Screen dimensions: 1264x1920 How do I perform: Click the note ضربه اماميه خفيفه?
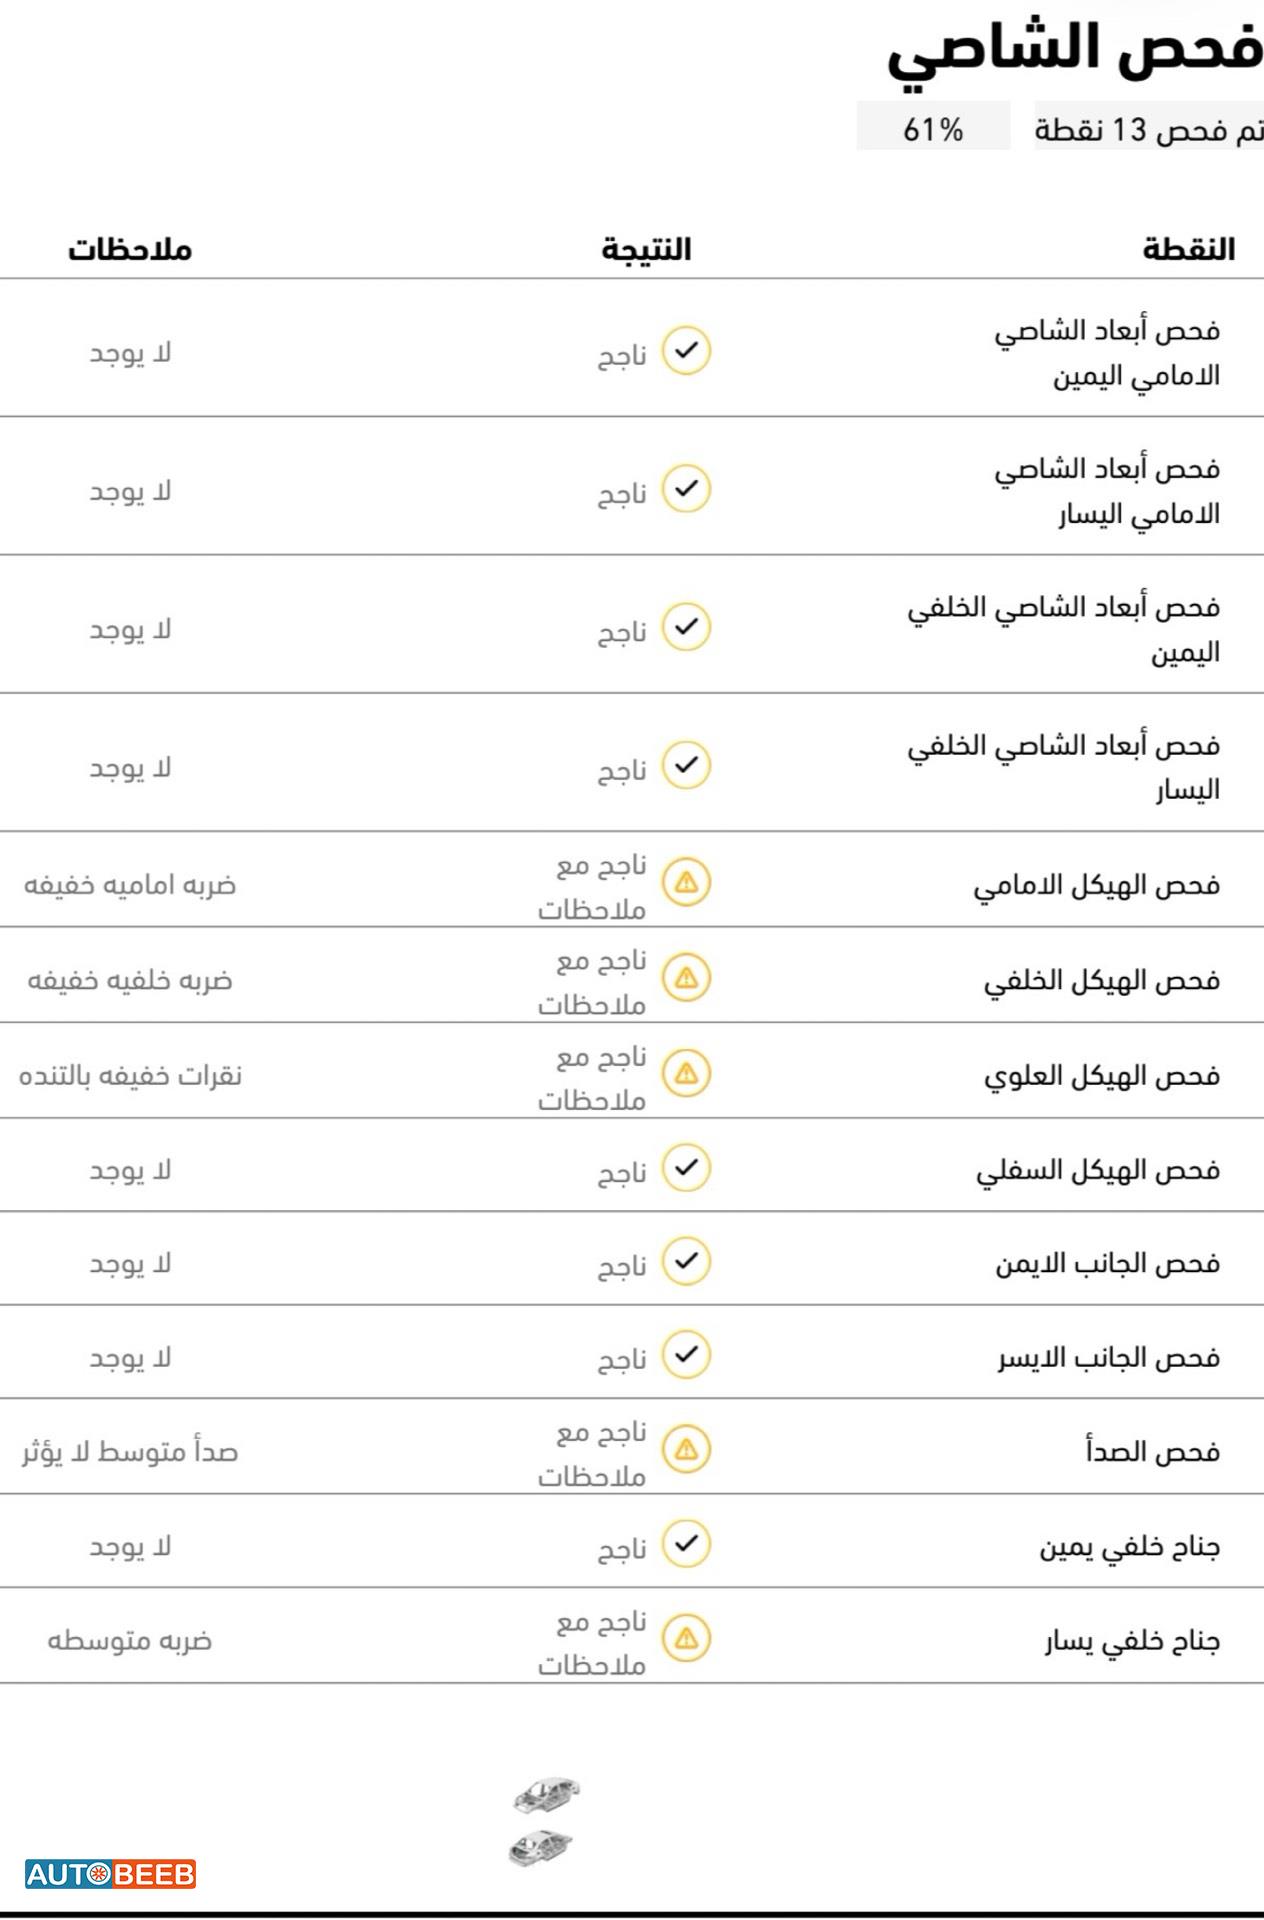pos(130,885)
